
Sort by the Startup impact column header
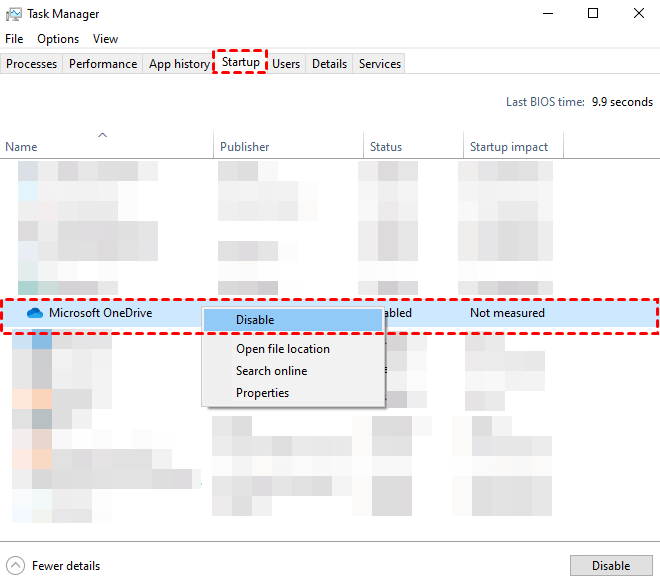[513, 146]
